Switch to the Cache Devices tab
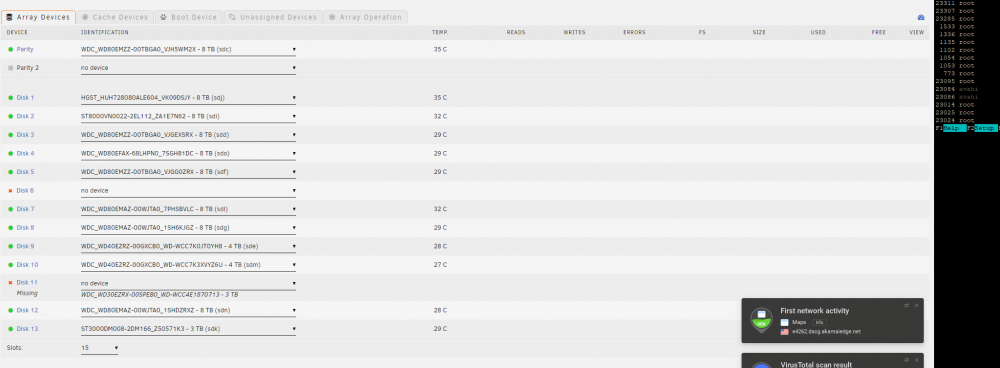This screenshot has width=1000, height=368. point(115,17)
